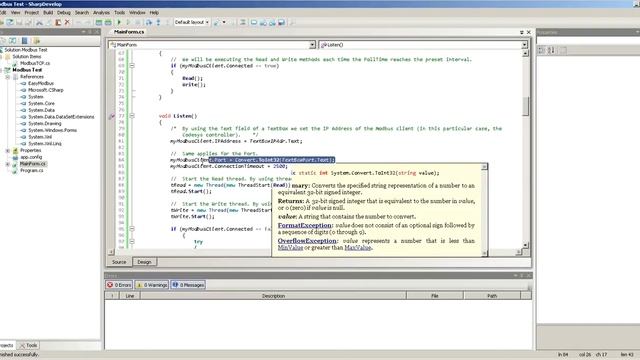Follow the MaxValue link in tooltip
Screen dimensions: 640x360
click(358, 247)
